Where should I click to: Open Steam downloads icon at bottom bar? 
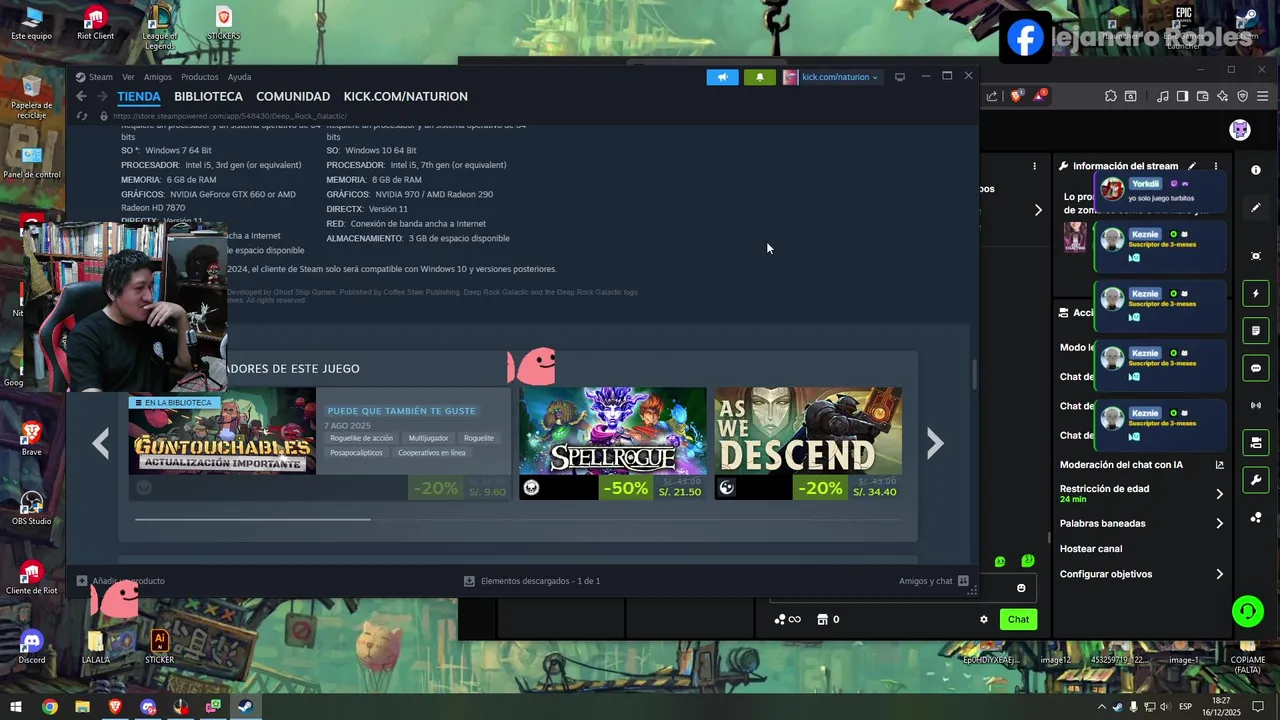469,581
